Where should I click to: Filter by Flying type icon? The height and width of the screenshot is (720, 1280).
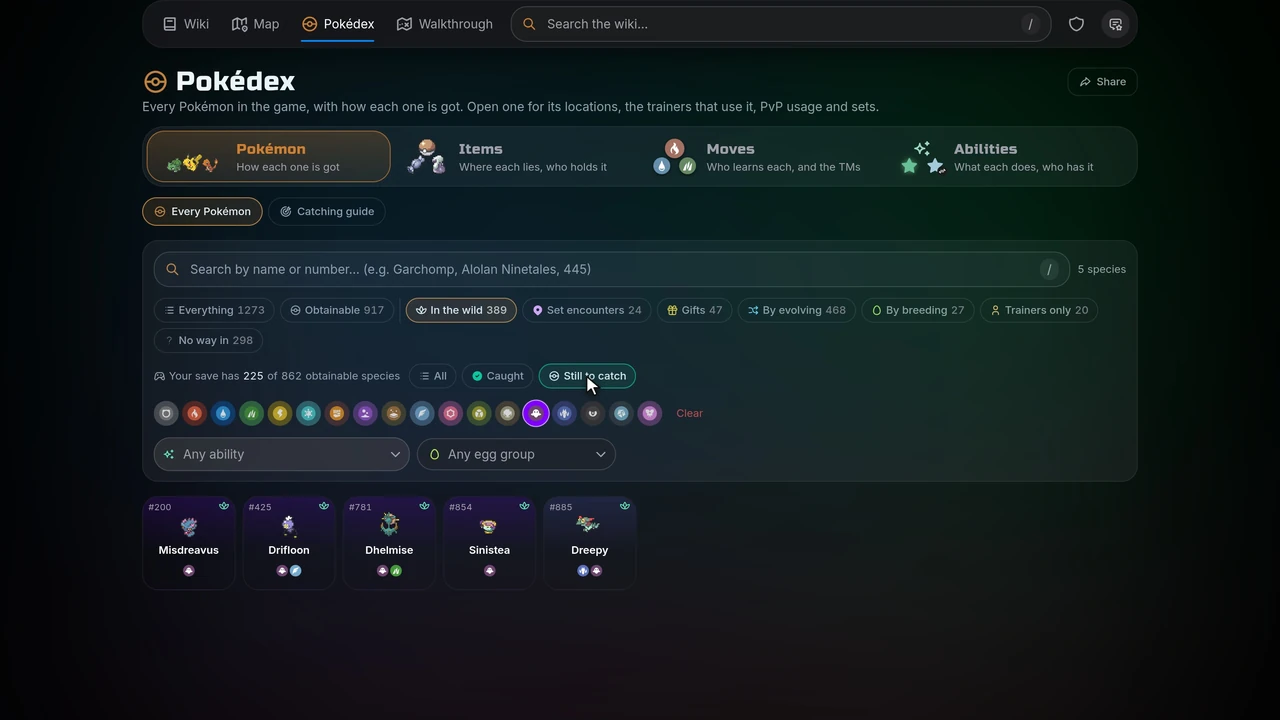click(x=422, y=413)
